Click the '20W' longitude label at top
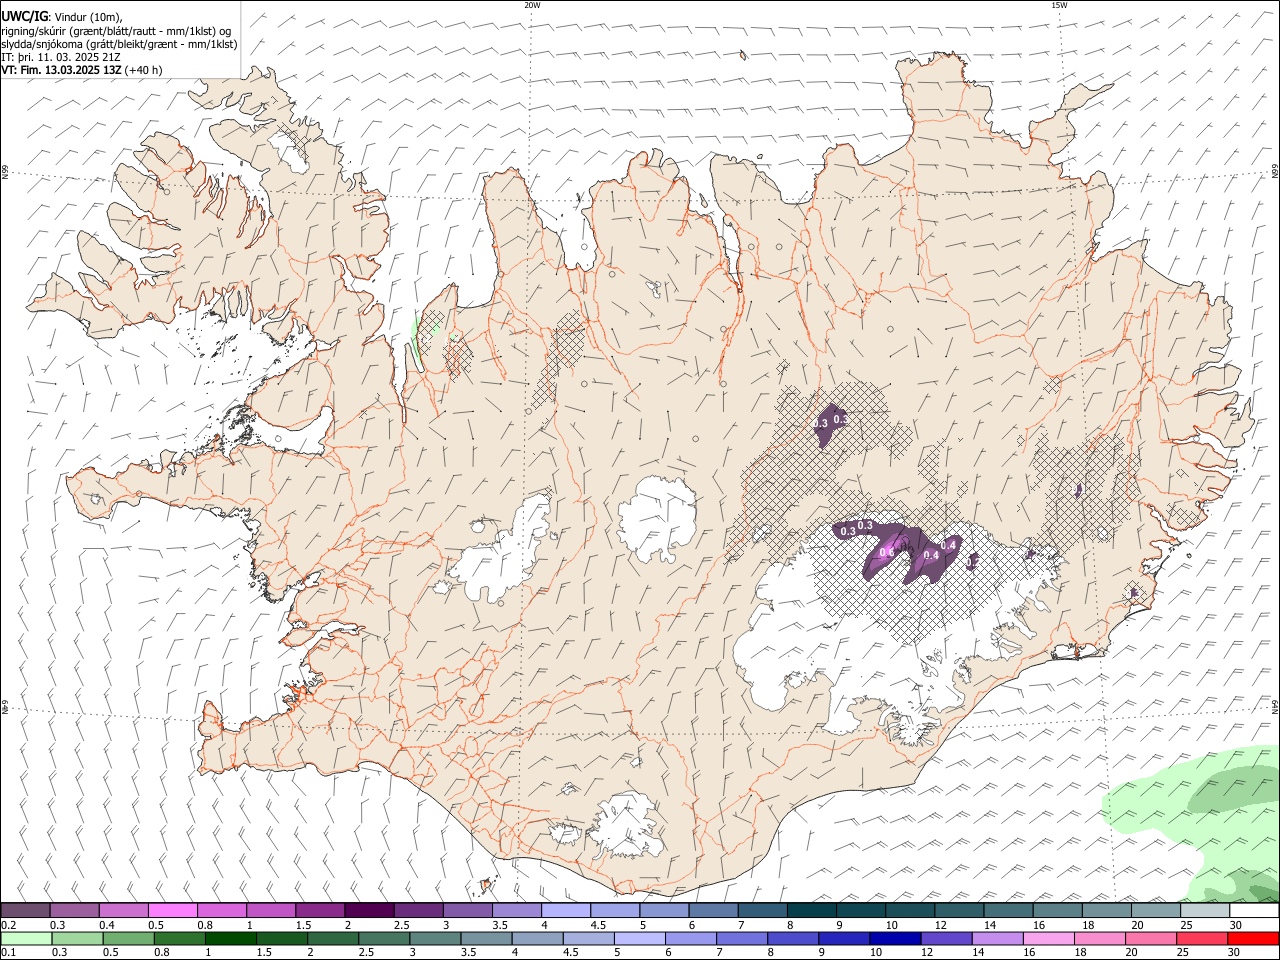 tap(532, 5)
